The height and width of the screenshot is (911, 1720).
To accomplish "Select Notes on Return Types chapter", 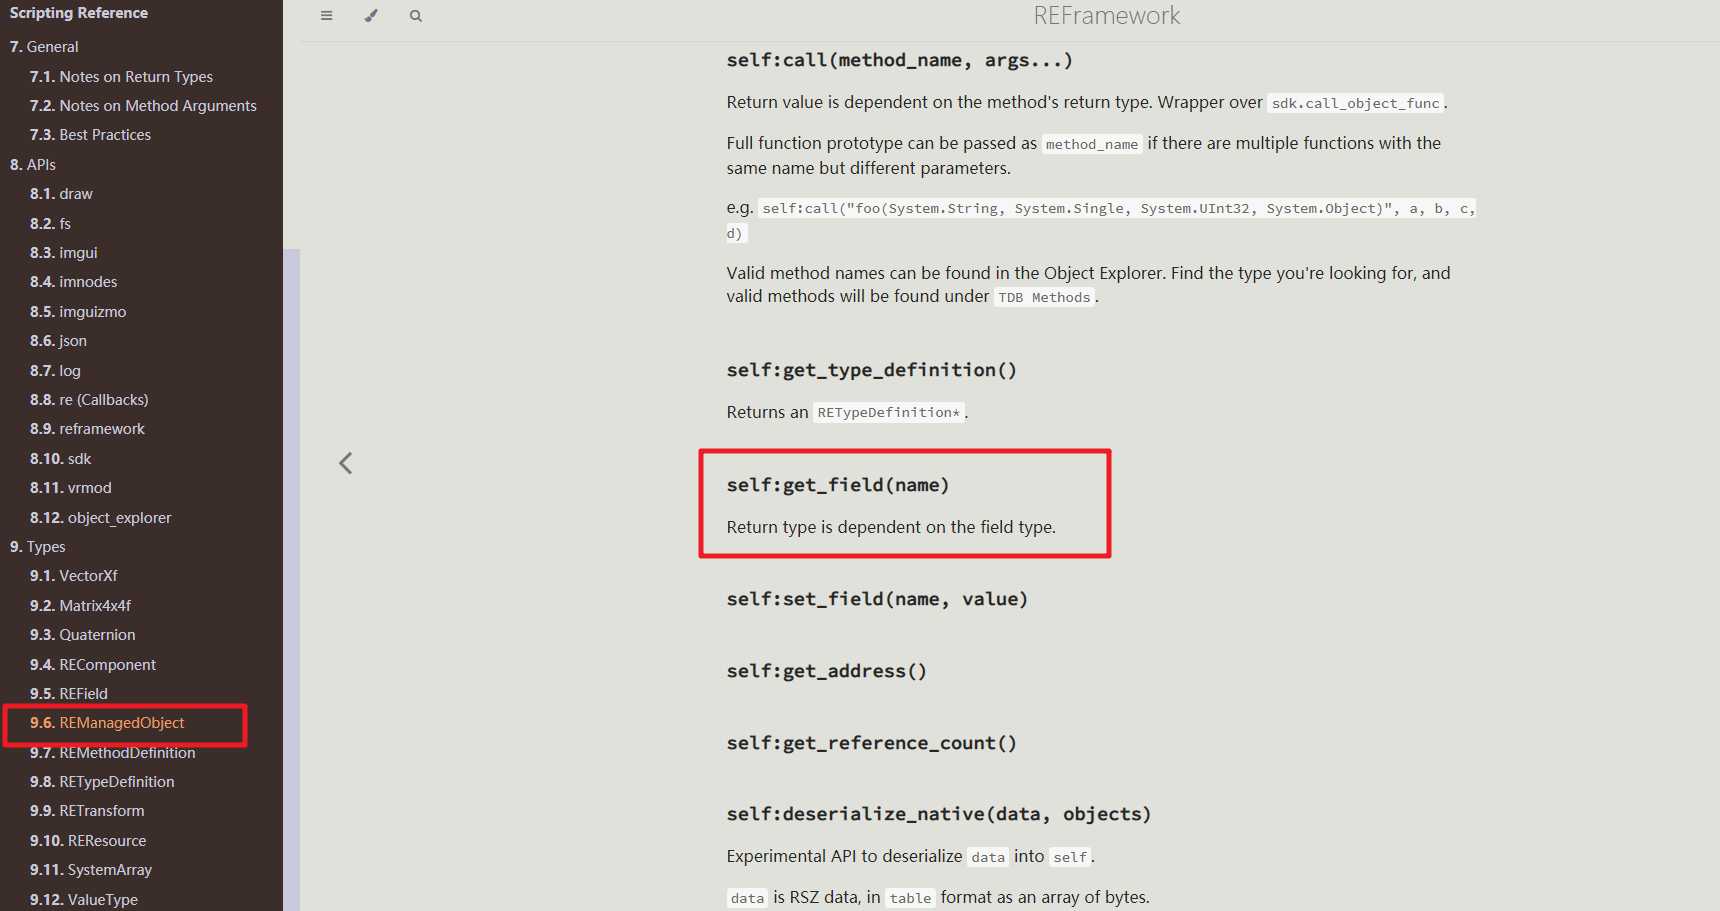I will (x=135, y=77).
